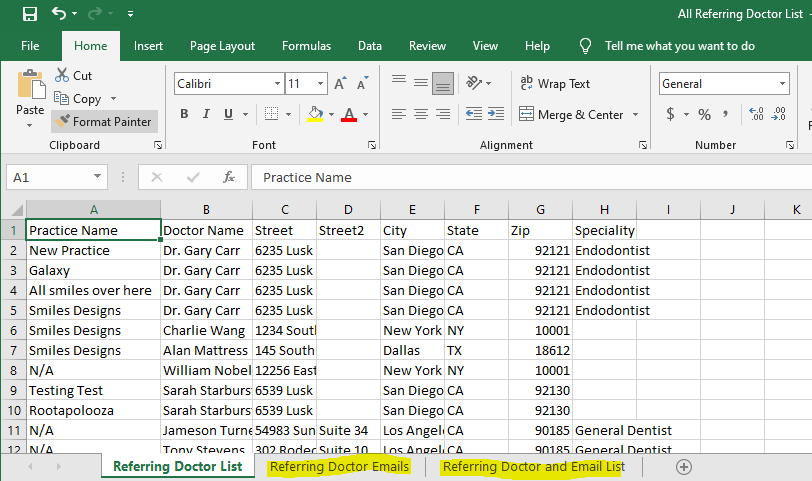Viewport: 812px width, 481px height.
Task: Open the Name Box dropdown arrow
Action: [x=97, y=177]
